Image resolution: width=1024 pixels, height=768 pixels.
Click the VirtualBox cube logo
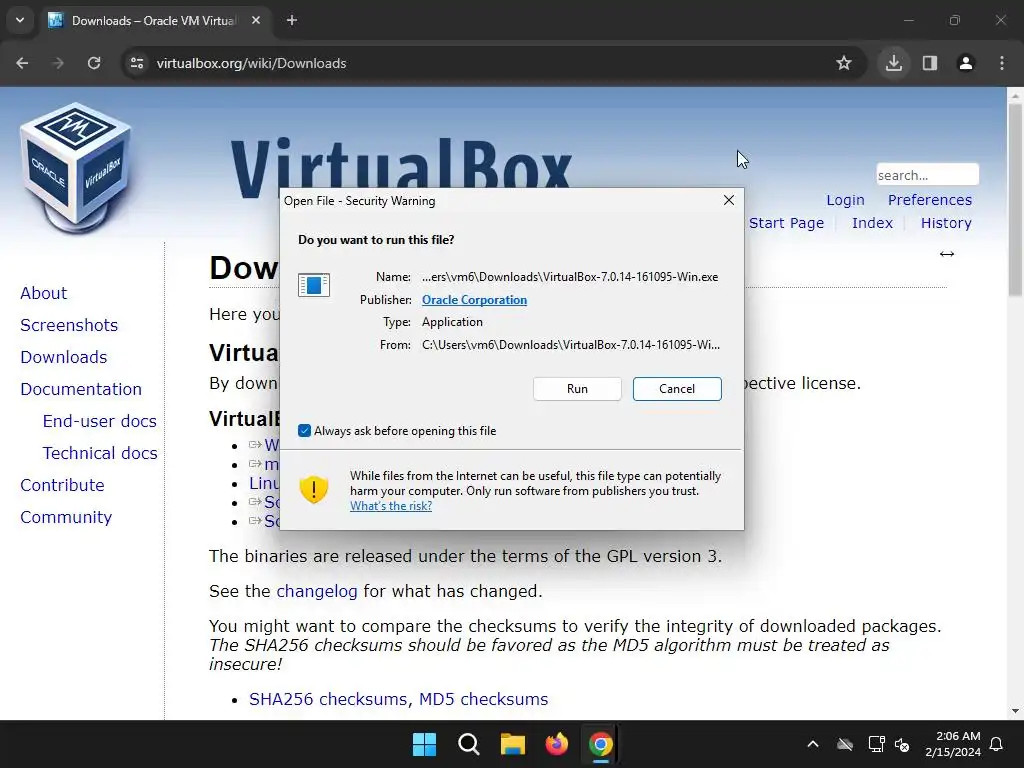76,168
